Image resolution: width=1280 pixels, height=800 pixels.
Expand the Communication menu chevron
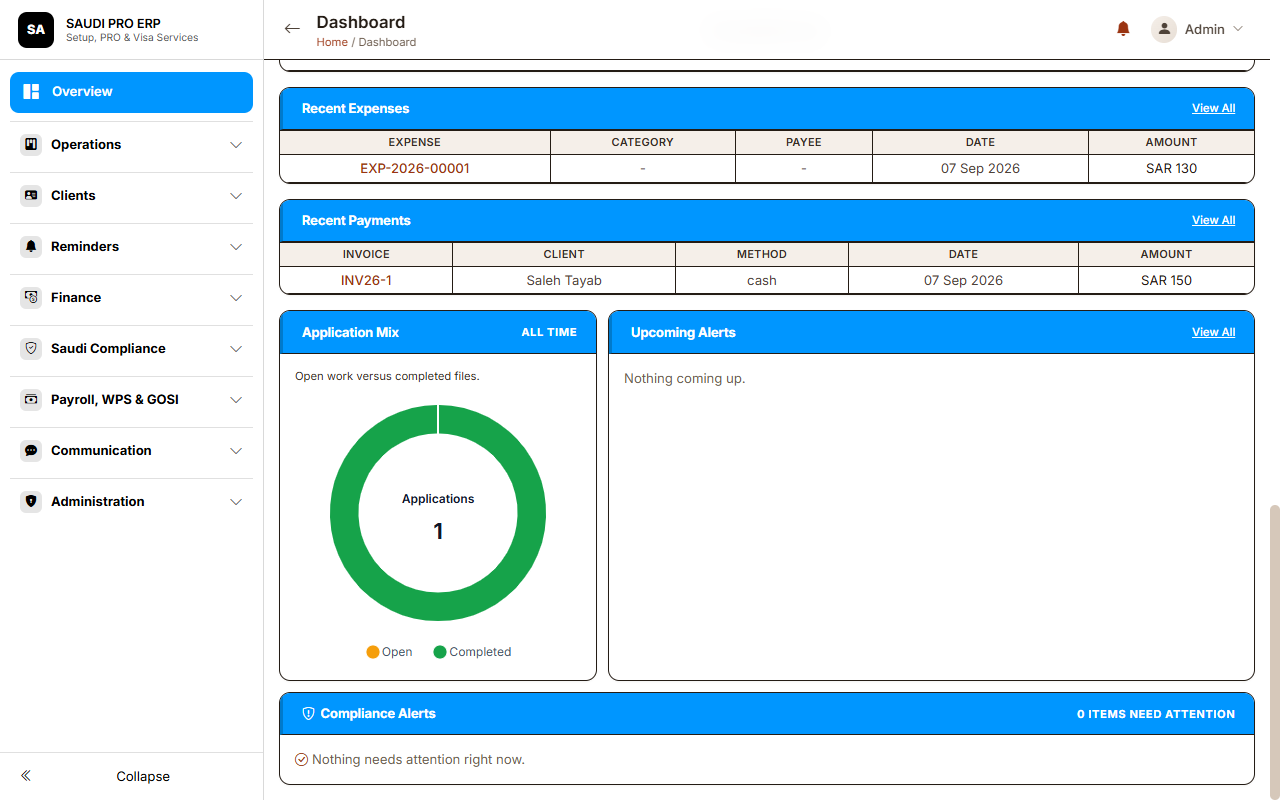236,451
